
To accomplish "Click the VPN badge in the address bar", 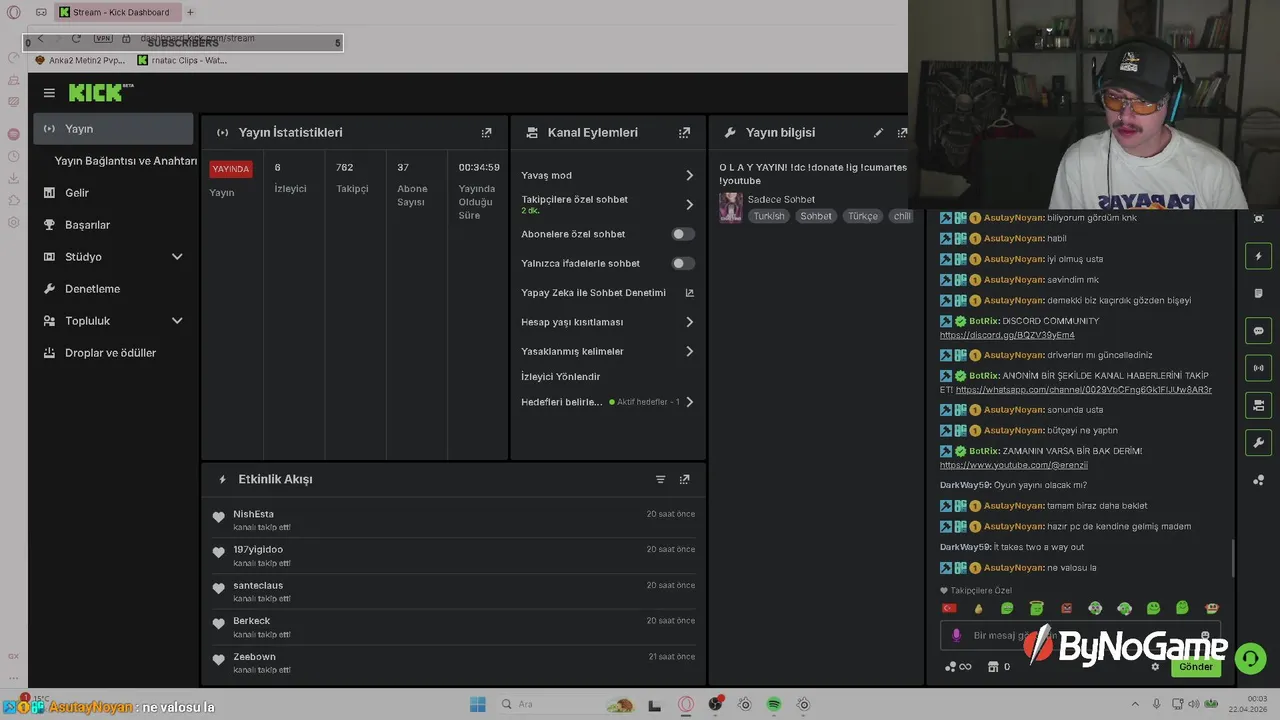I will (x=103, y=39).
